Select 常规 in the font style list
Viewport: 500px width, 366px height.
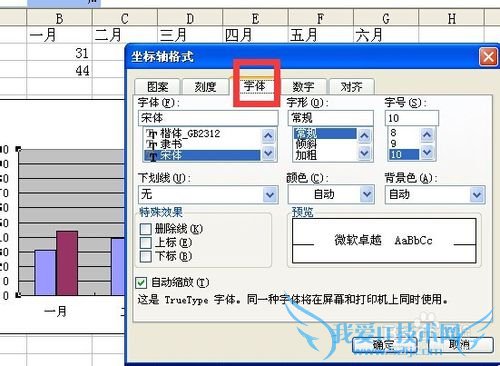(325, 134)
